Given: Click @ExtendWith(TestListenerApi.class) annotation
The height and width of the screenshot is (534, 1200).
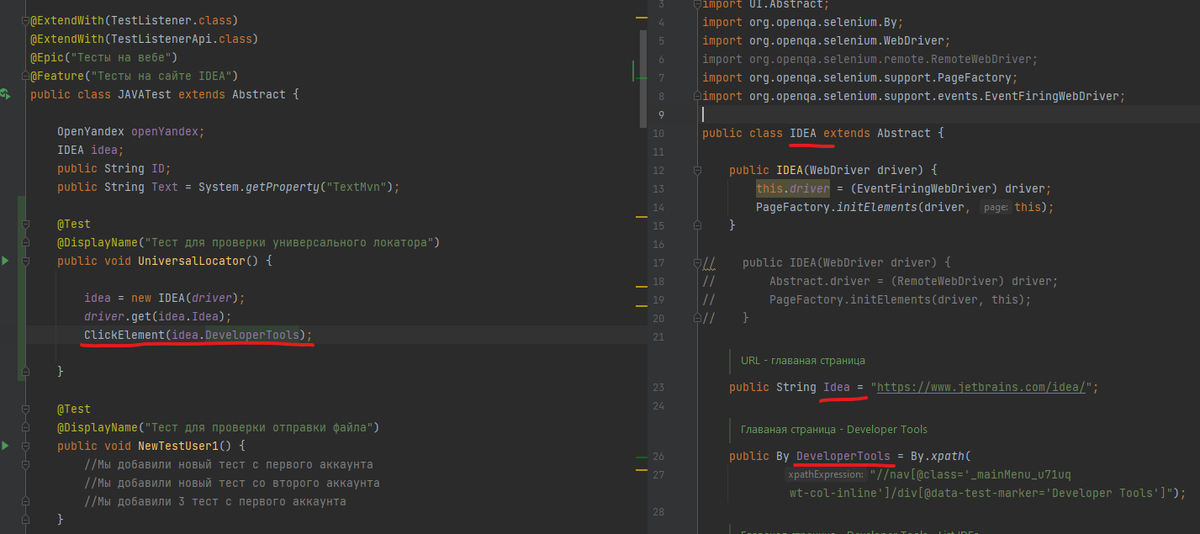Looking at the screenshot, I should pos(144,39).
